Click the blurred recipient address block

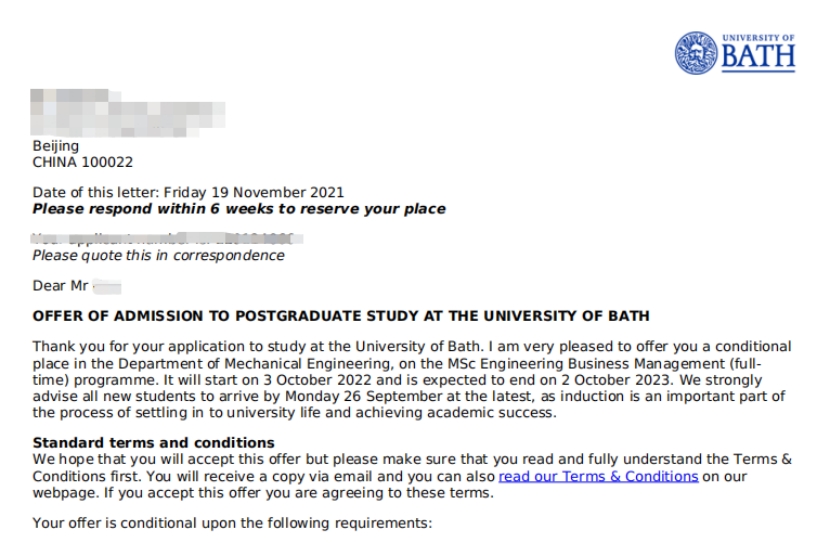pos(128,112)
